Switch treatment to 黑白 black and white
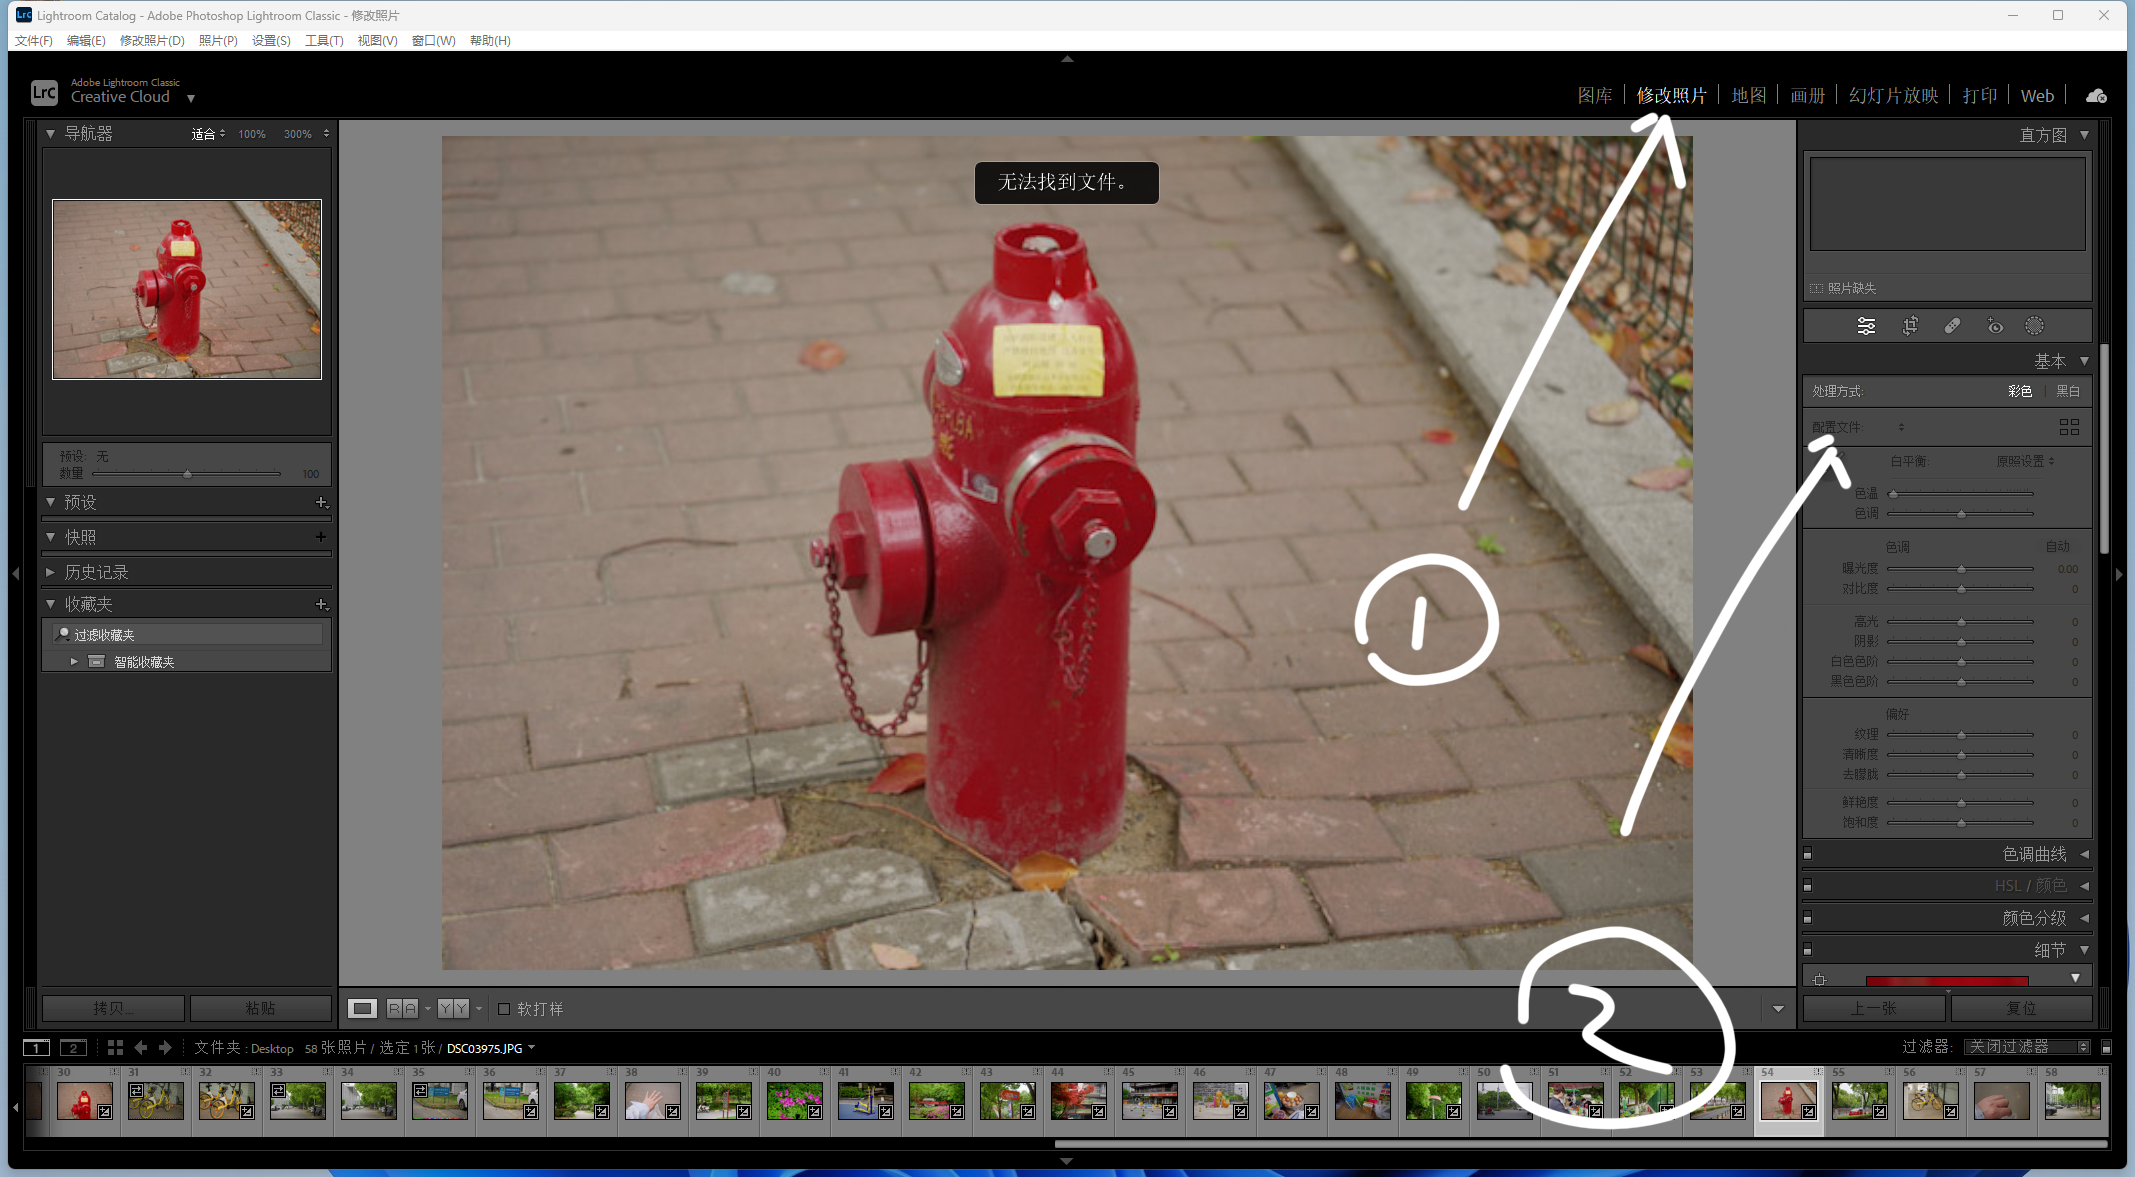Viewport: 2135px width, 1177px height. click(2067, 391)
